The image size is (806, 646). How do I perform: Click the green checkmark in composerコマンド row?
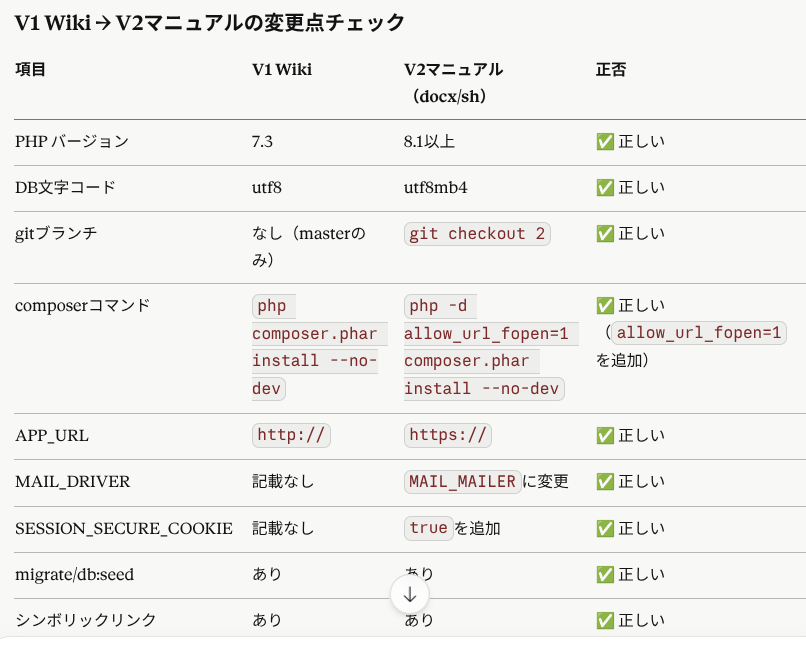[x=604, y=306]
